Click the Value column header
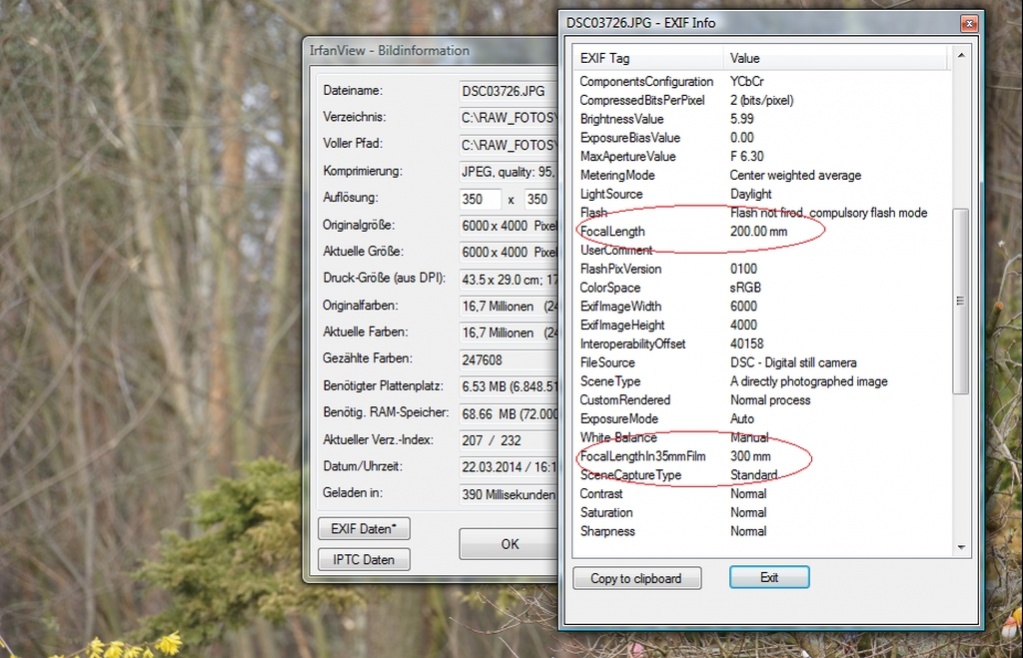Viewport: 1023px width, 658px height. point(835,58)
